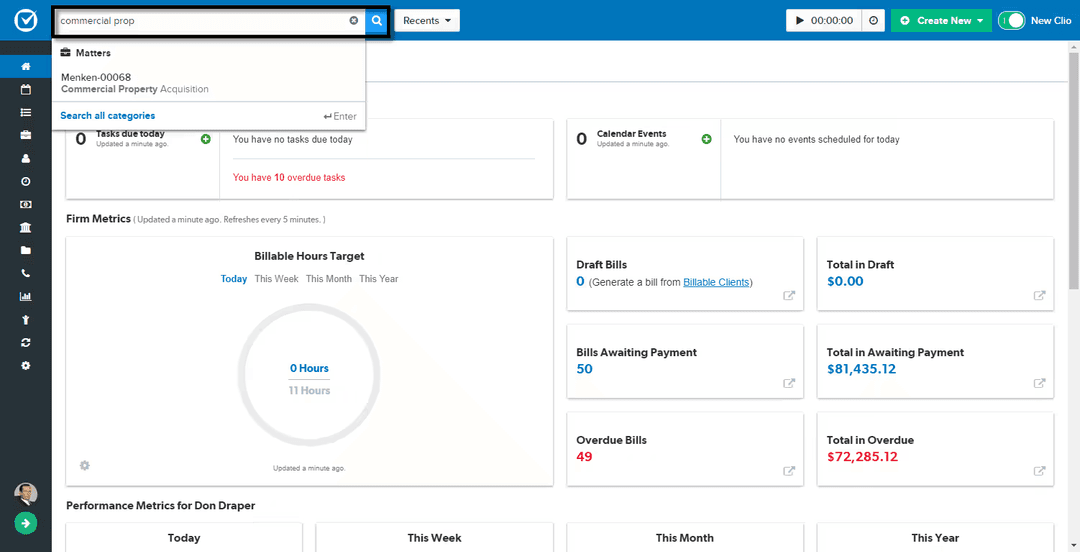This screenshot has height=552, width=1080.
Task: Open the sync arrows sidebar icon
Action: click(x=25, y=343)
